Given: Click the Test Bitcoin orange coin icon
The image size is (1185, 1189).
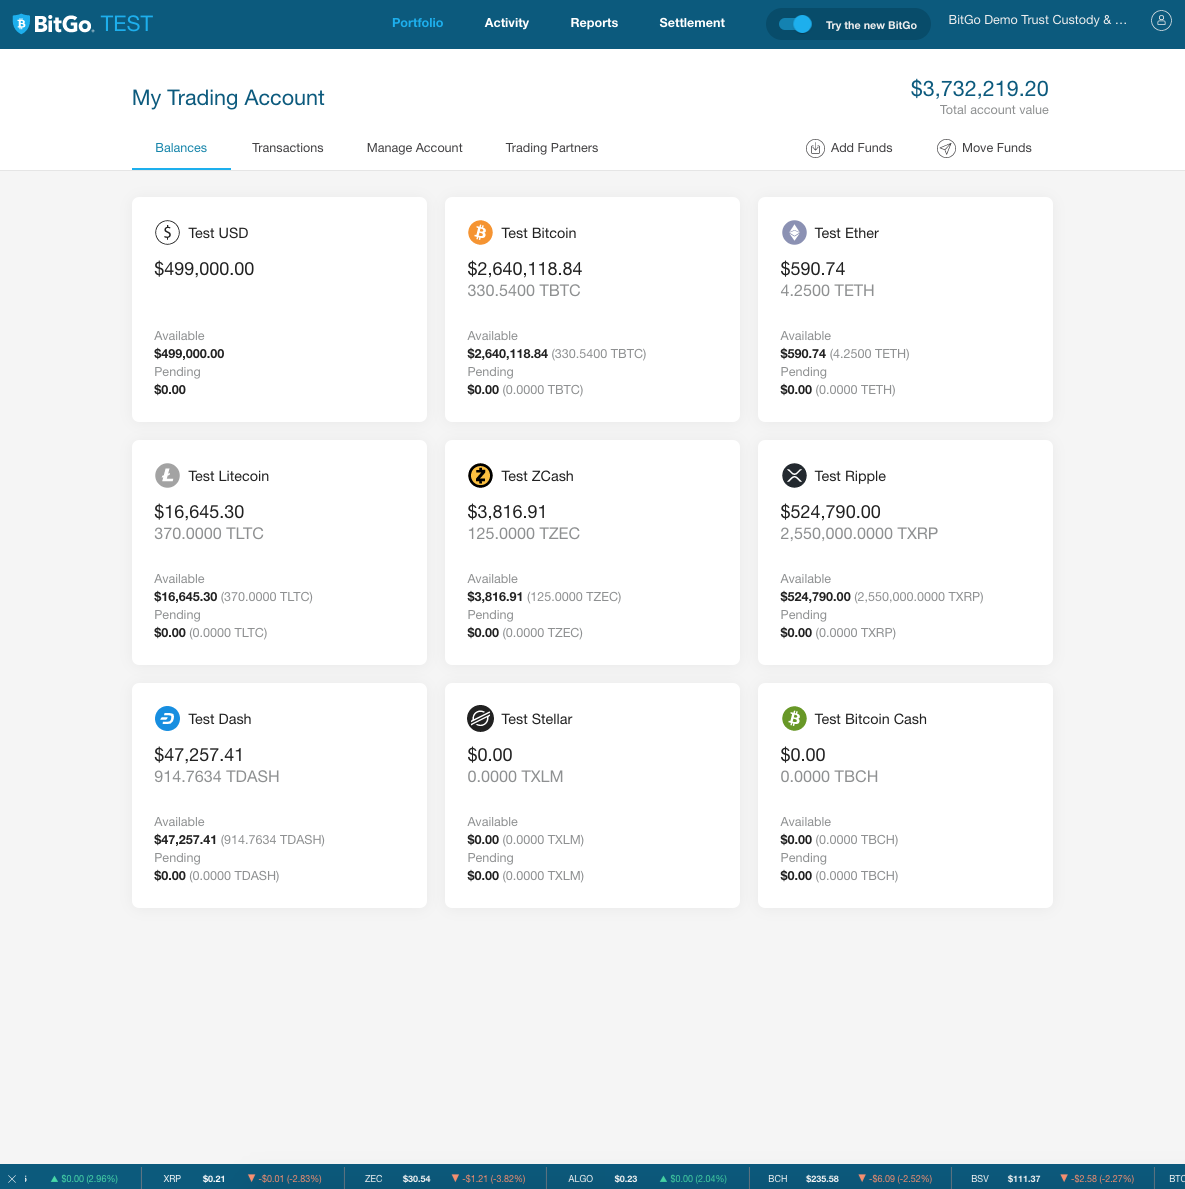Looking at the screenshot, I should click(x=480, y=232).
